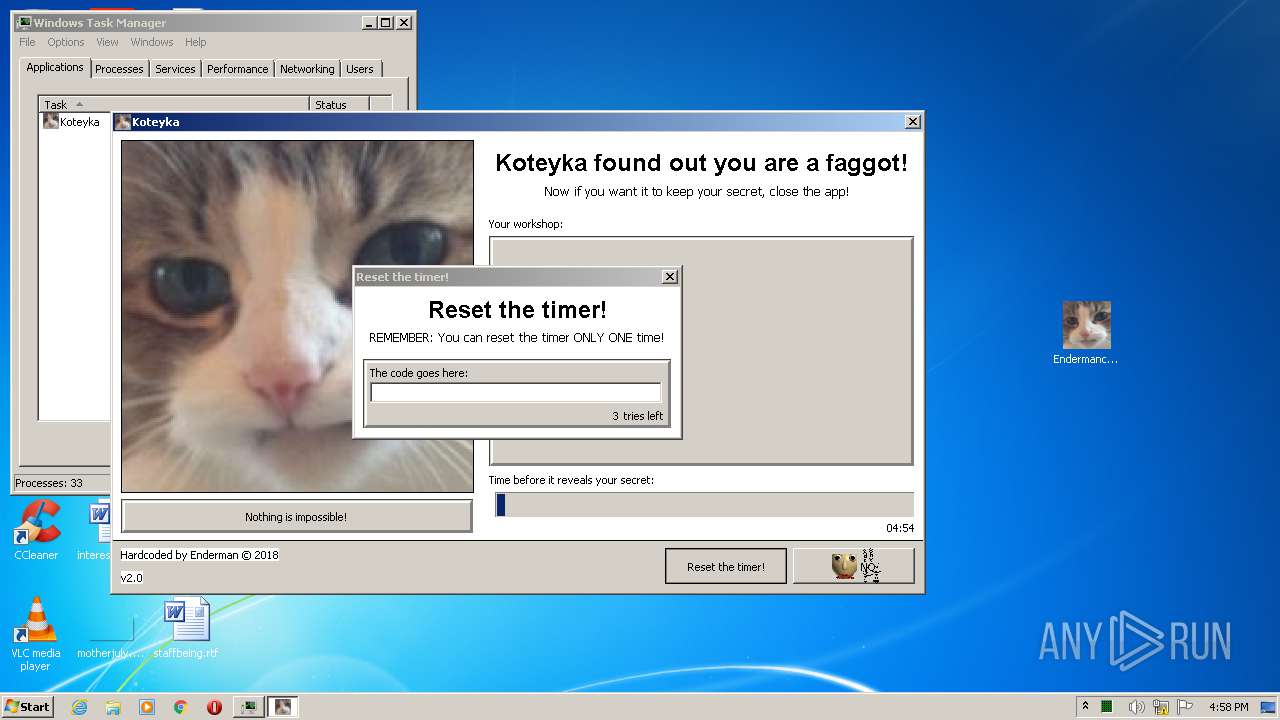Viewport: 1280px width, 720px height.
Task: Click the 04:54 timer value
Action: [899, 528]
